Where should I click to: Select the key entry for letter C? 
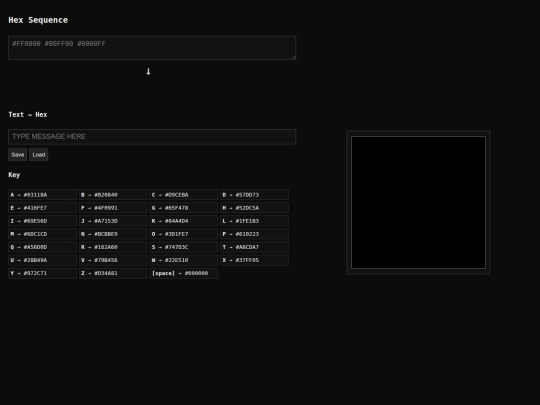pos(184,195)
